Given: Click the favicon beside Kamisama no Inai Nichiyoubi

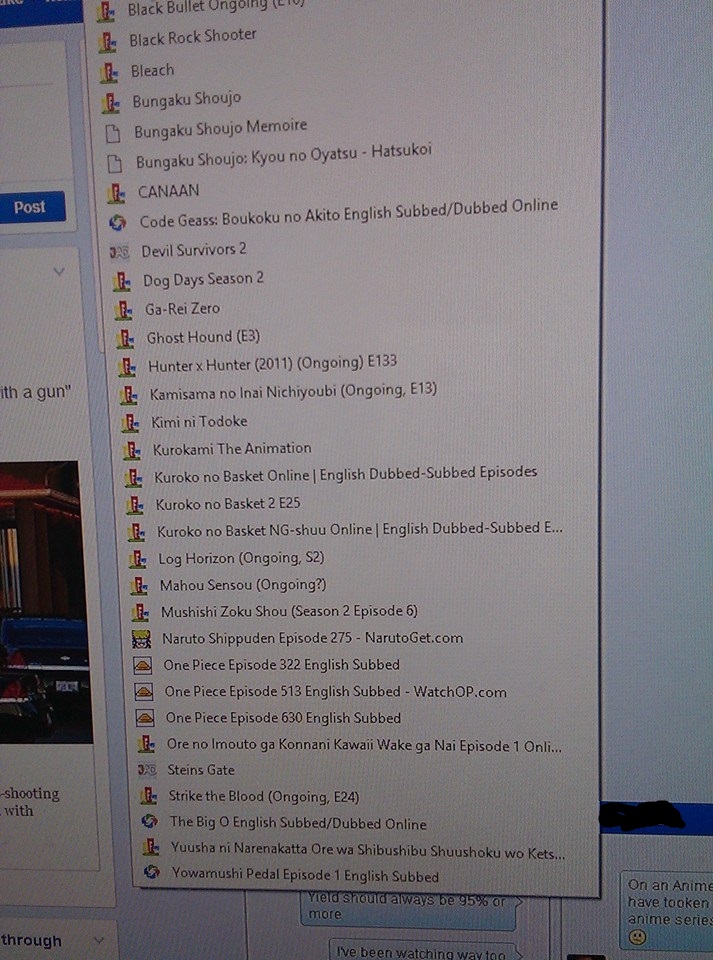Looking at the screenshot, I should pyautogui.click(x=129, y=395).
